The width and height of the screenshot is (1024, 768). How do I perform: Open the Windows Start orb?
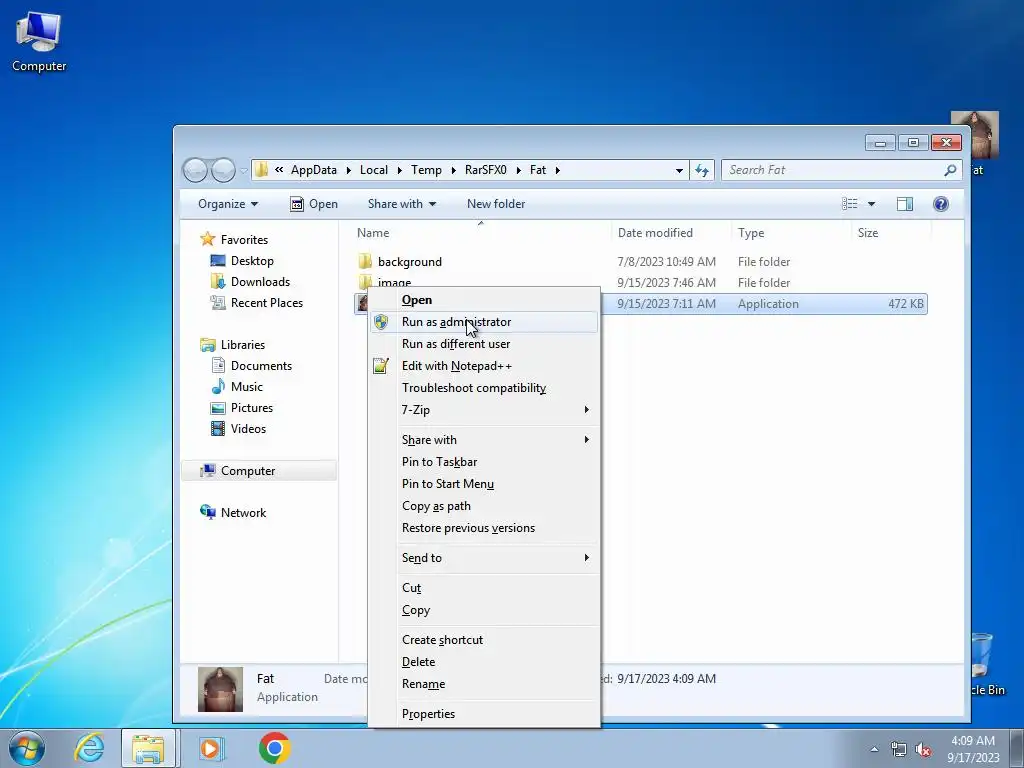(27, 748)
